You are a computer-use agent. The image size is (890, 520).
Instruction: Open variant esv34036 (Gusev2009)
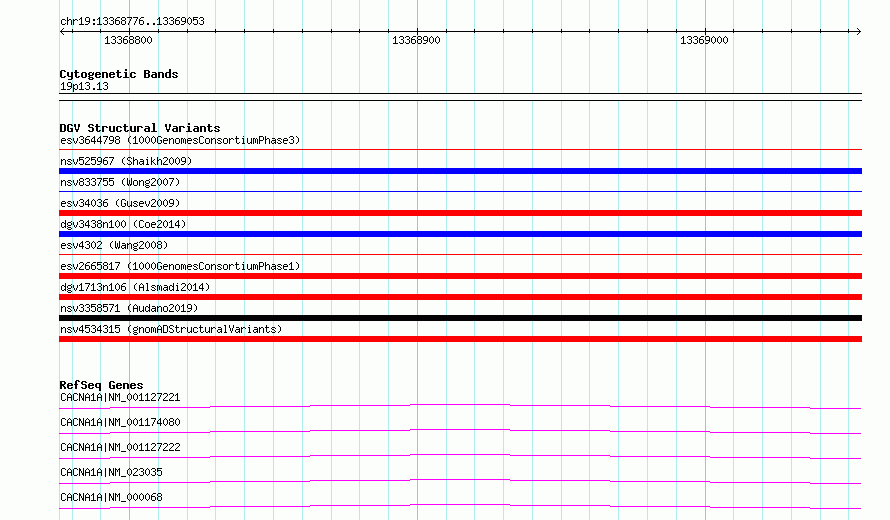(x=120, y=203)
